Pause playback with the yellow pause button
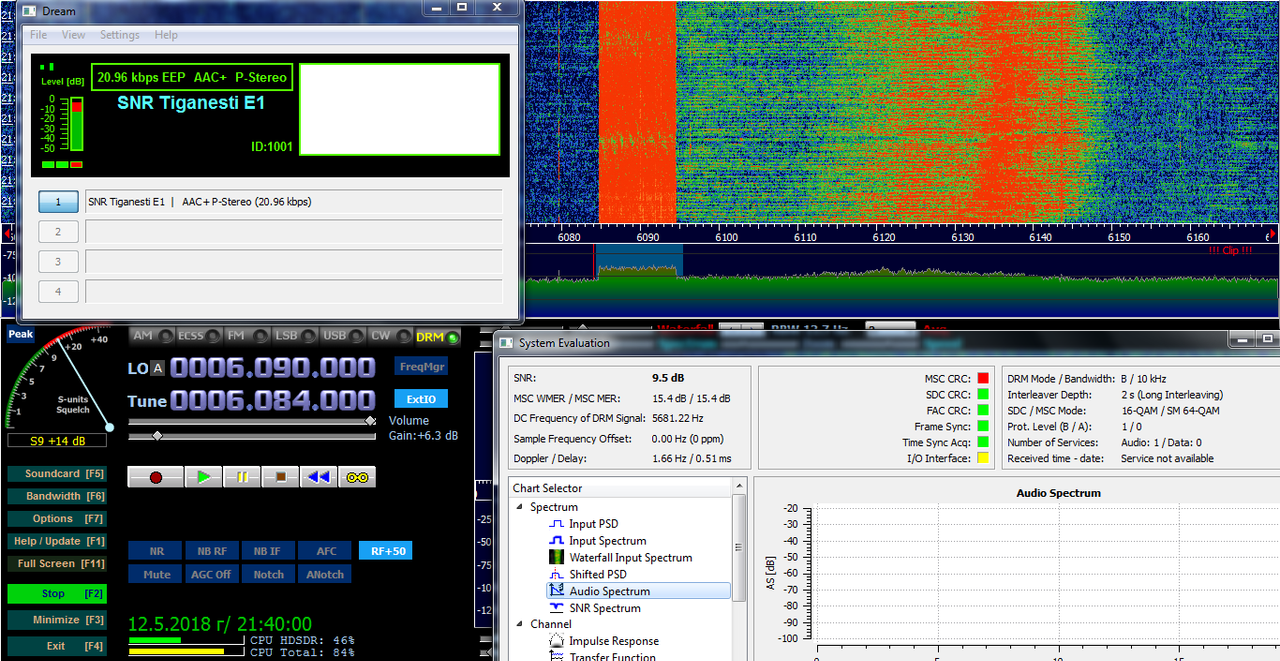Image resolution: width=1280 pixels, height=661 pixels. [x=241, y=477]
